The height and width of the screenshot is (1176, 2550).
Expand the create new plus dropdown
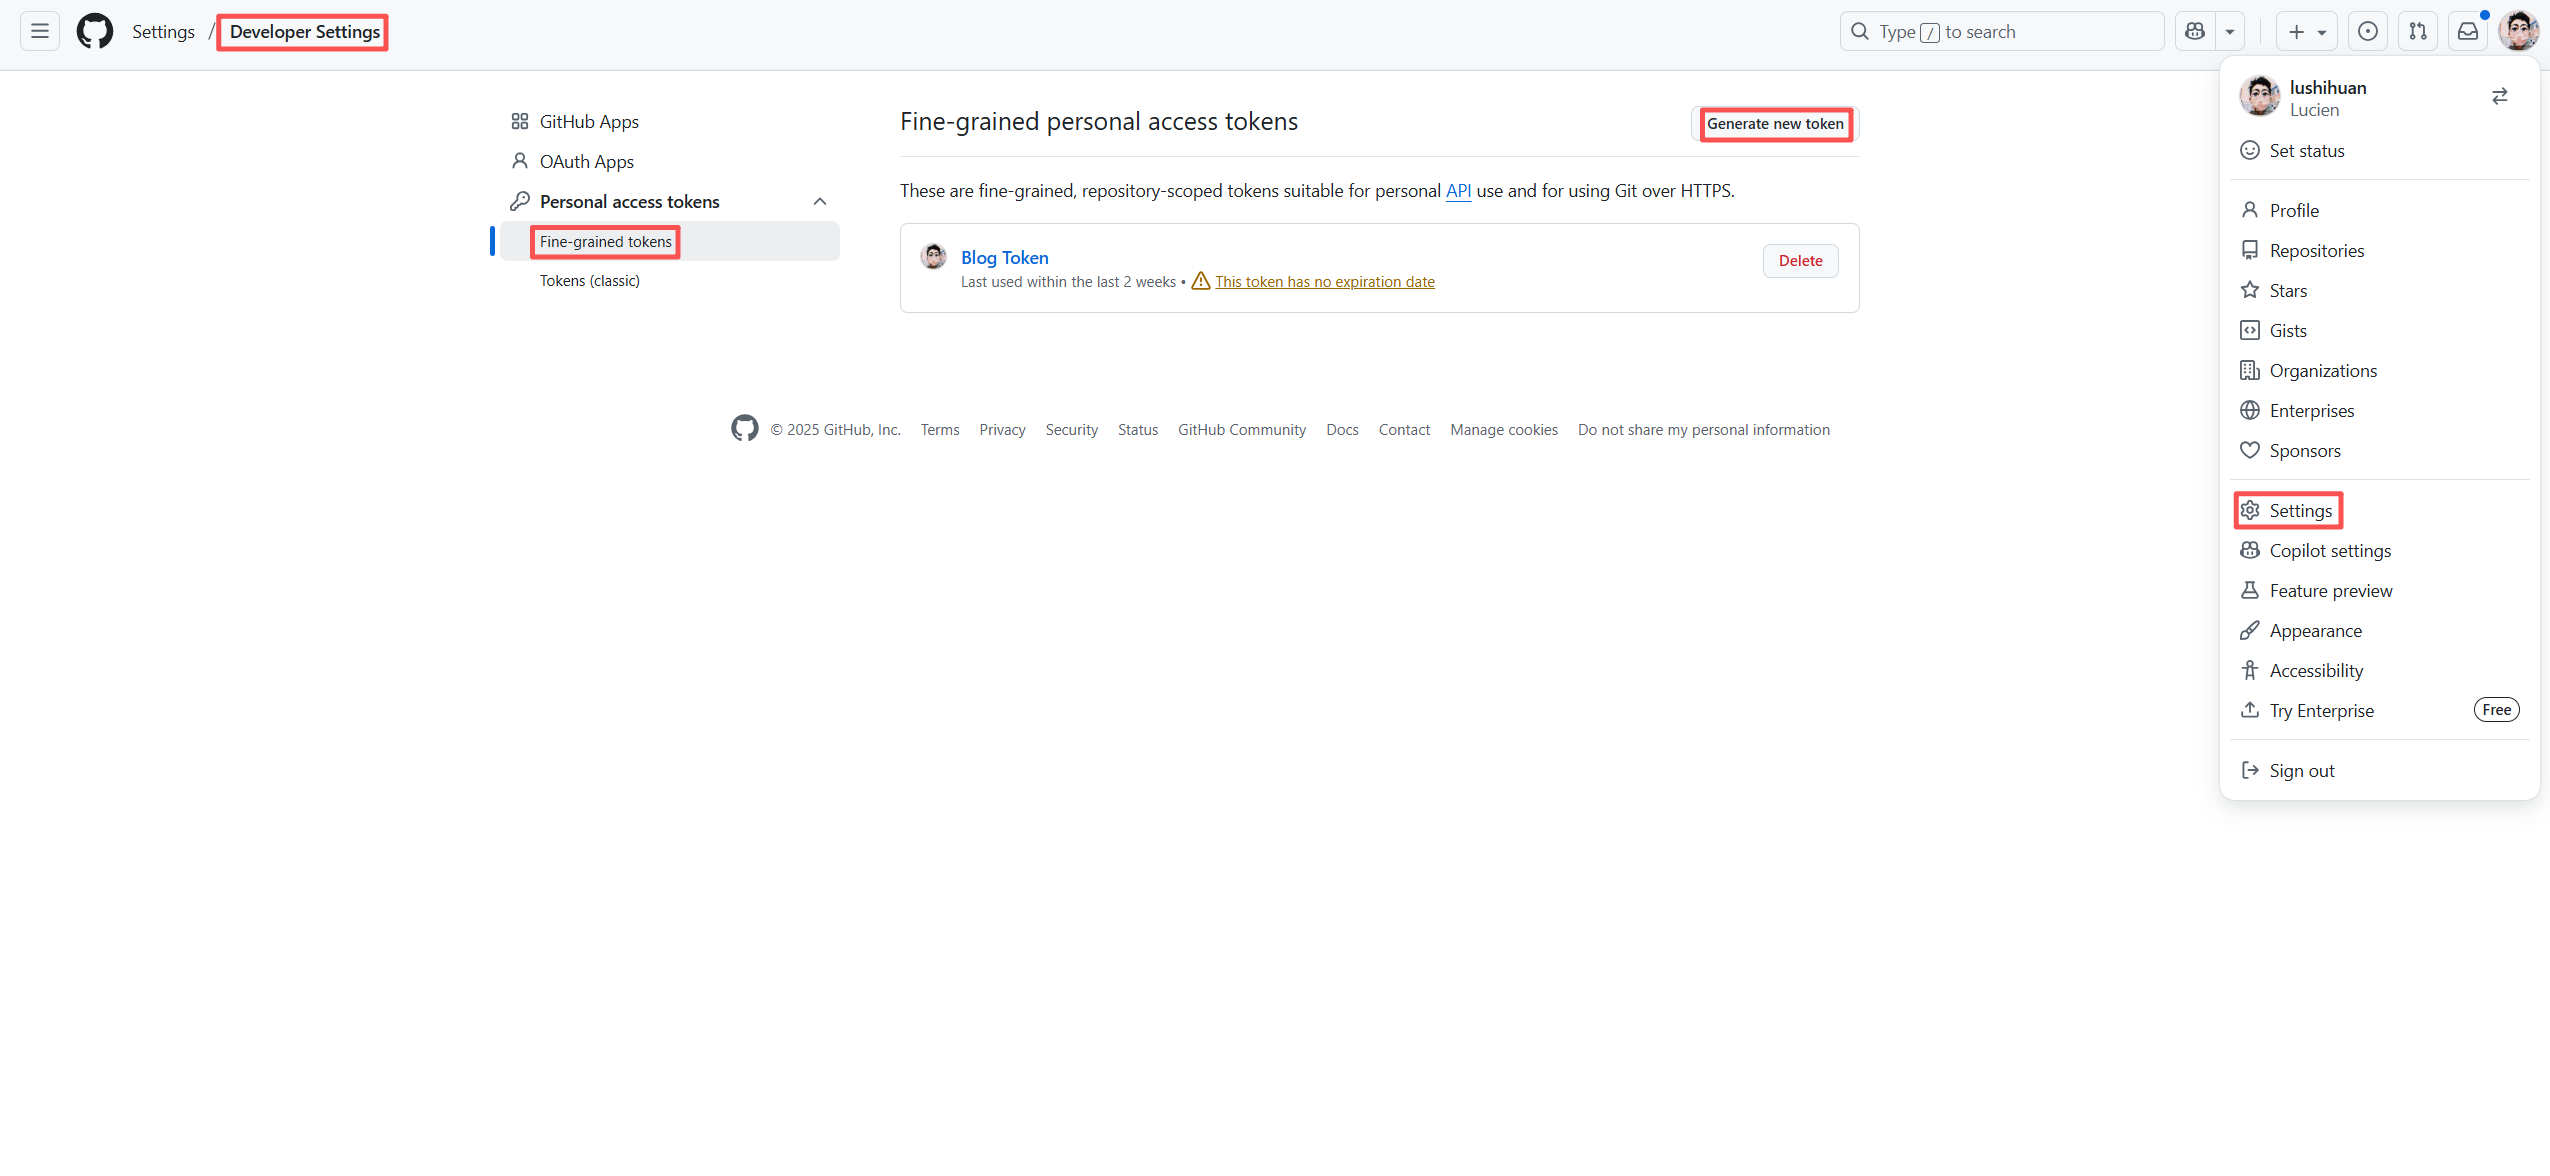[x=2306, y=31]
